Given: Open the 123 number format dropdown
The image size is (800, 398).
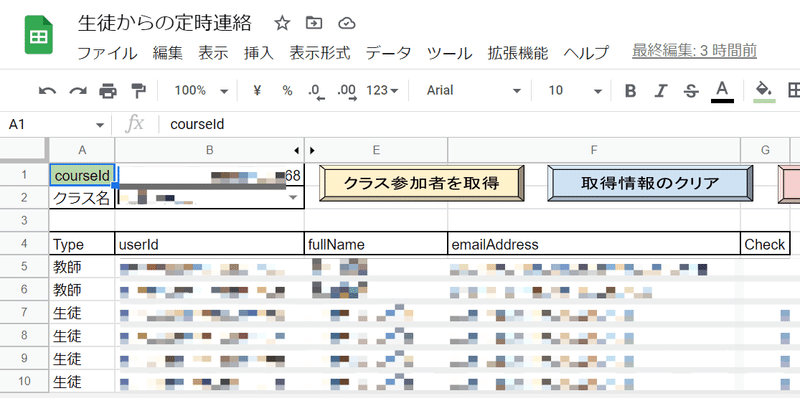Looking at the screenshot, I should pyautogui.click(x=382, y=91).
